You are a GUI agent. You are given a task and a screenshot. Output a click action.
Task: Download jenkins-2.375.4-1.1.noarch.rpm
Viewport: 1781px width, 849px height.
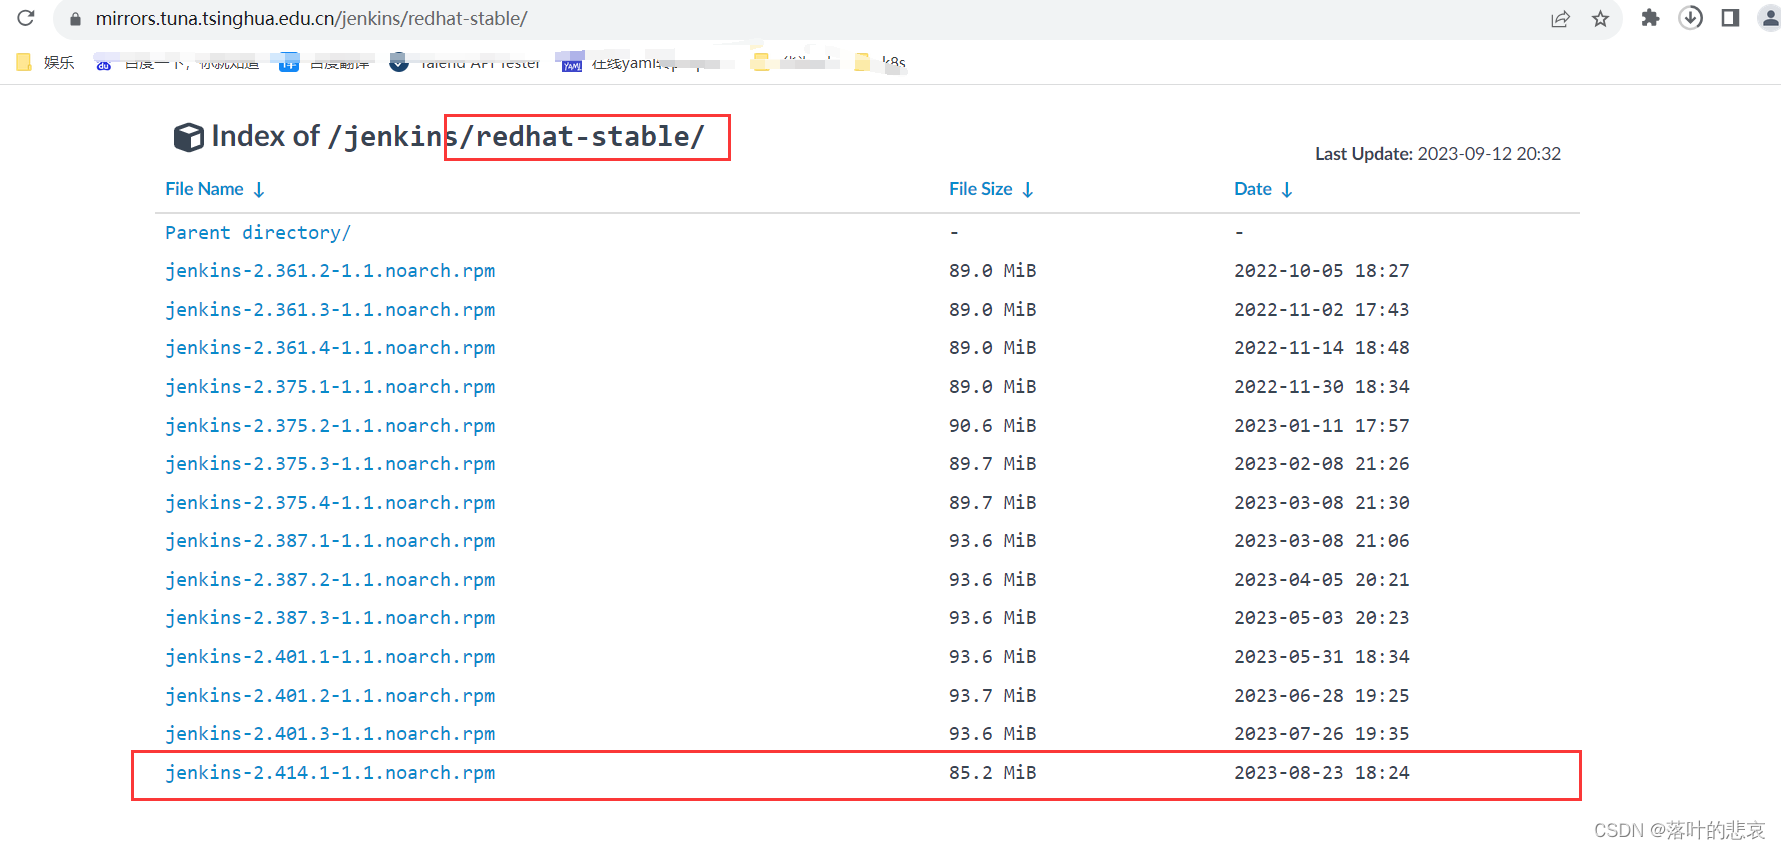tap(330, 503)
